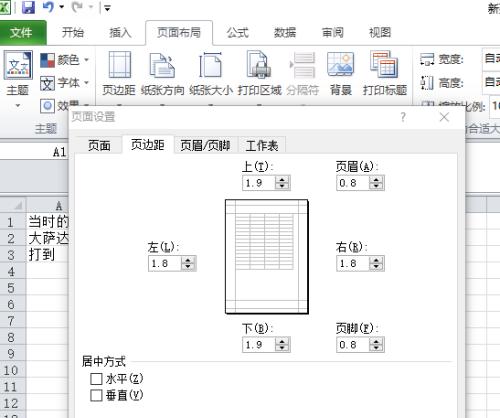Select row 5 header
Screen dimensions: 500x418
[x=13, y=288]
